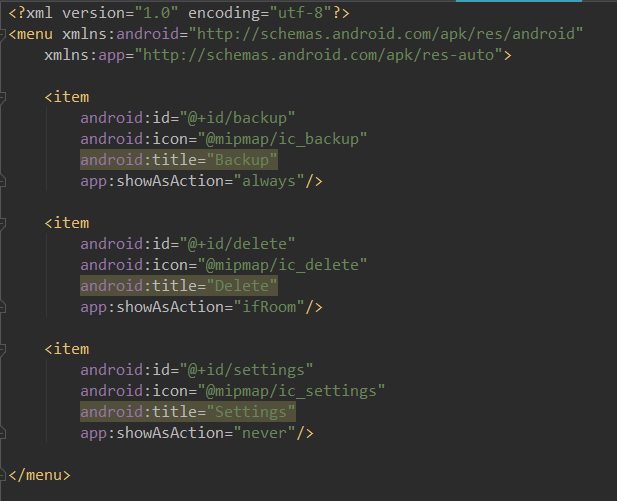Collapse the backup <item> block fold marker
Screen dimensions: 617x501
(2, 97)
